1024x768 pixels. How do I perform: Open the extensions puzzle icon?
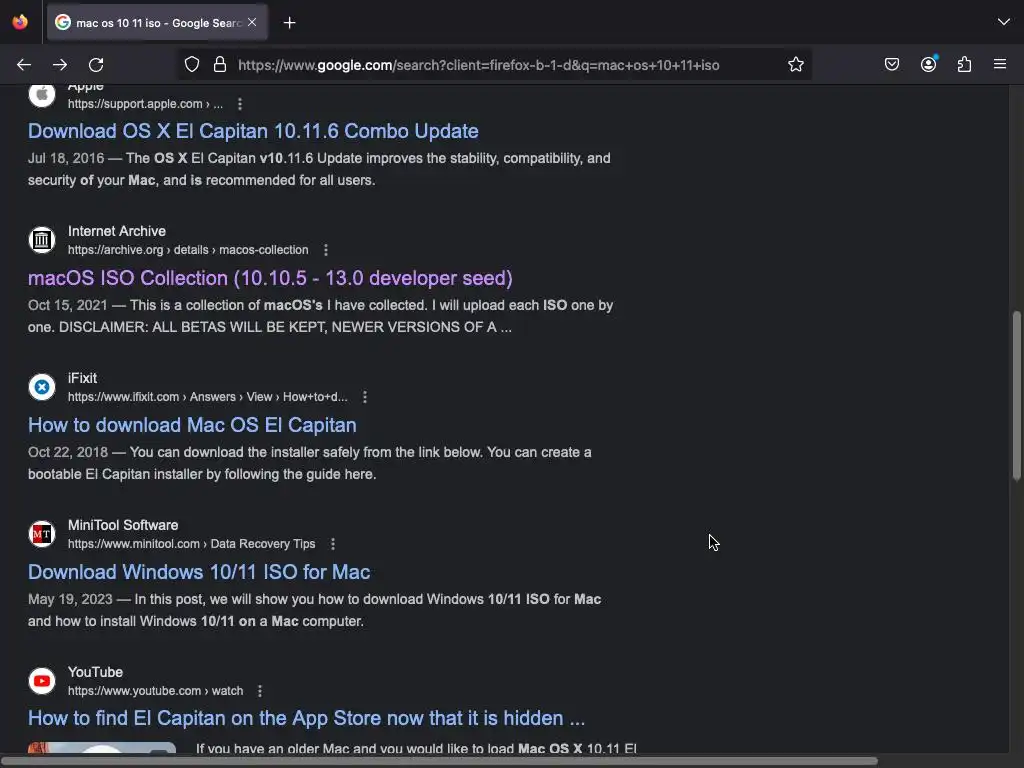coord(965,65)
